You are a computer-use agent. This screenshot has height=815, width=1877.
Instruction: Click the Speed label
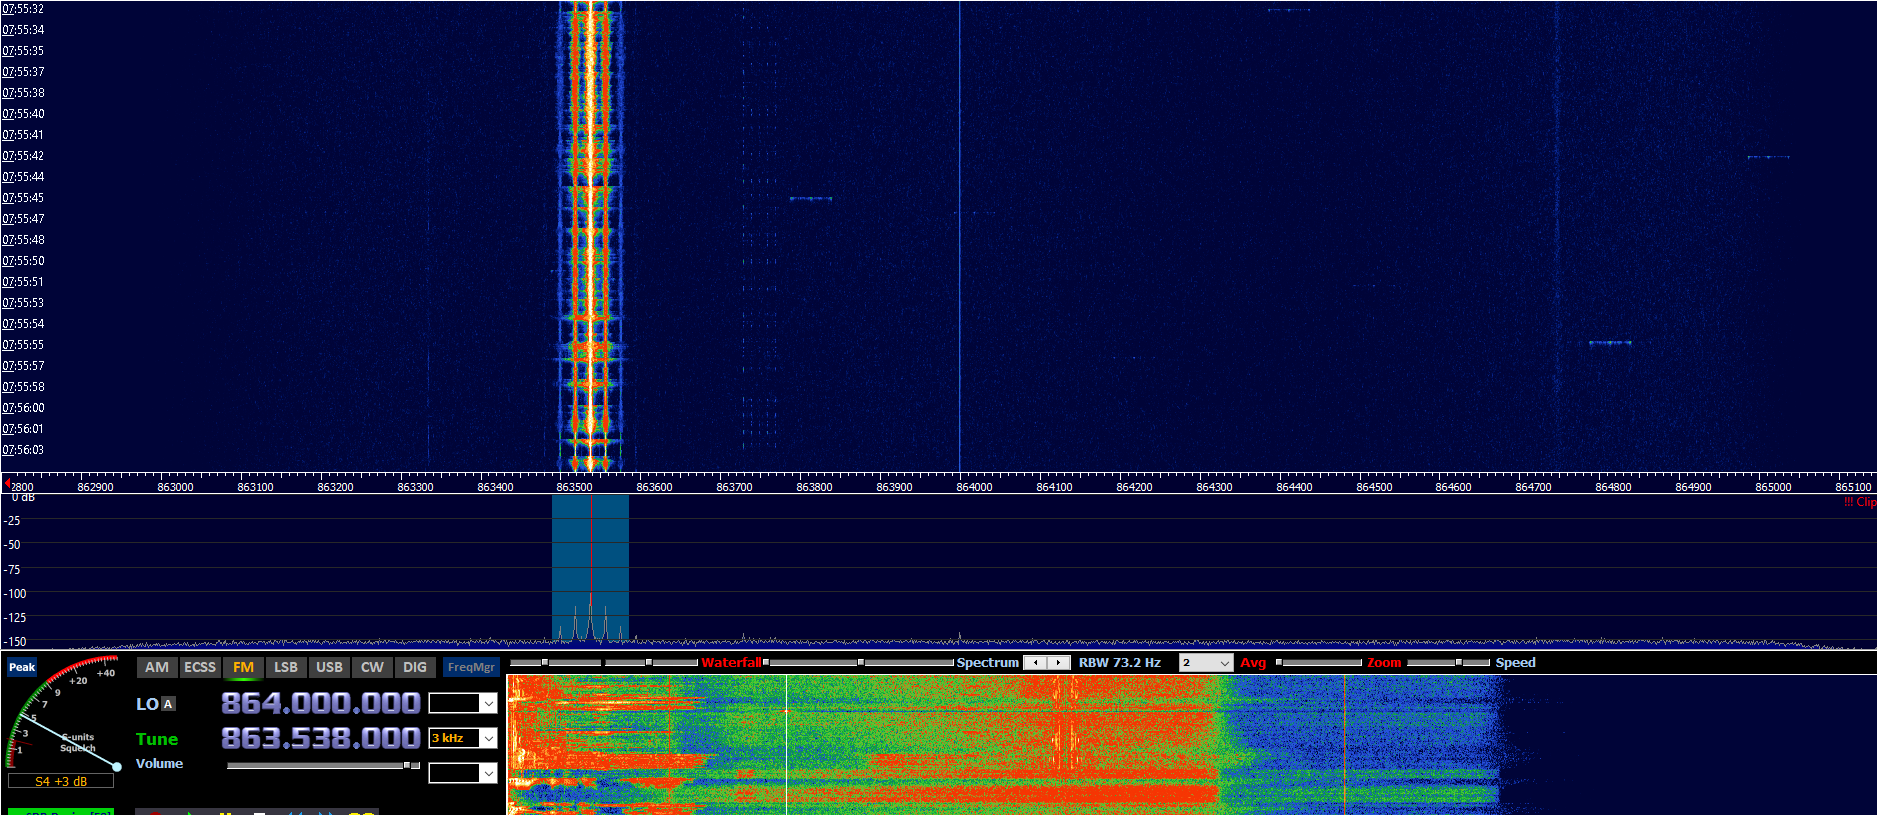point(1515,663)
